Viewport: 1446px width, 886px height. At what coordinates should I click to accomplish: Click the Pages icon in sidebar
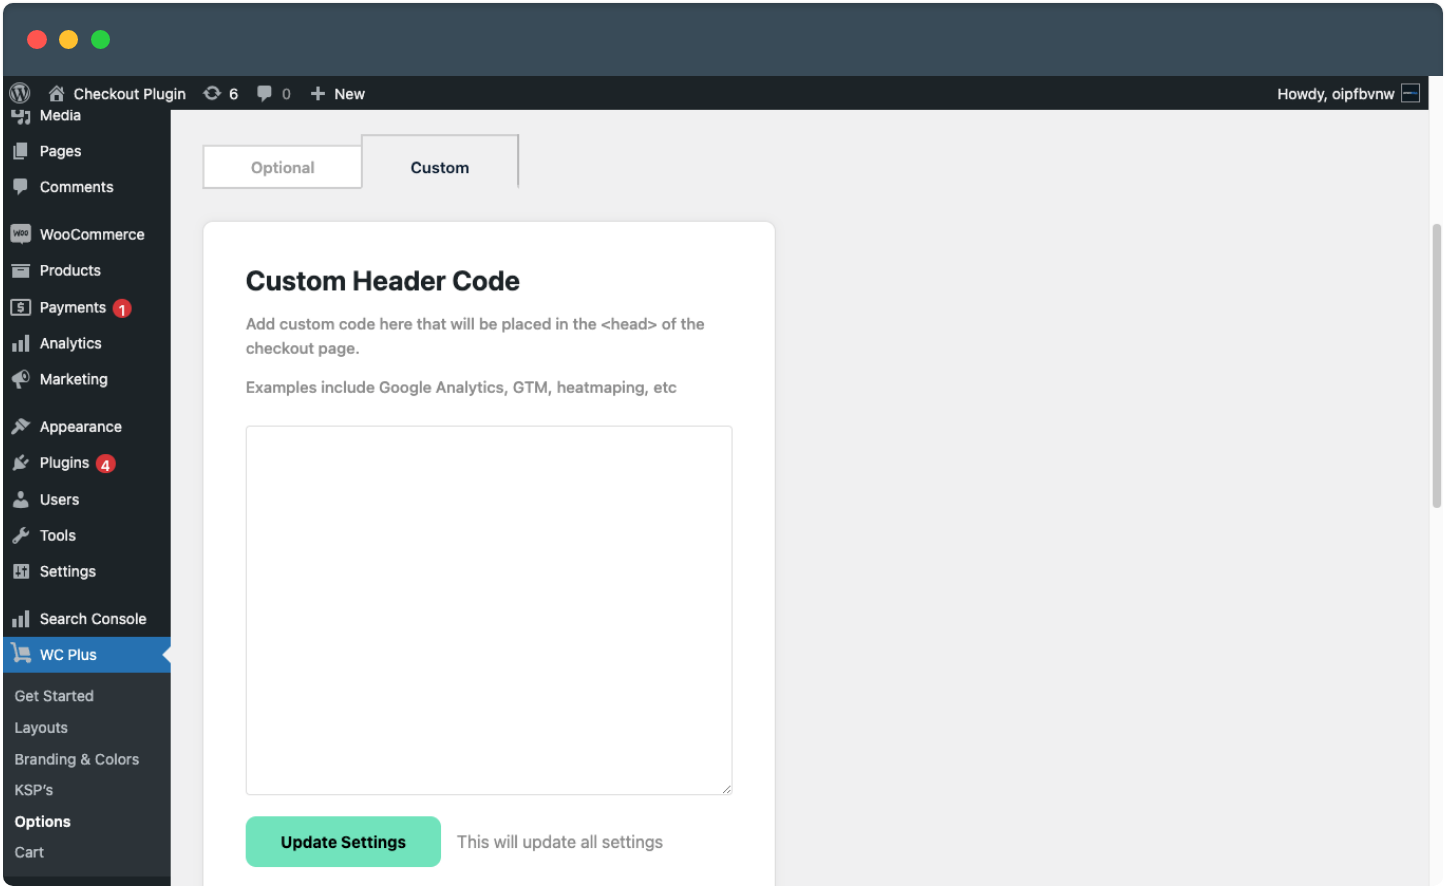tap(20, 151)
